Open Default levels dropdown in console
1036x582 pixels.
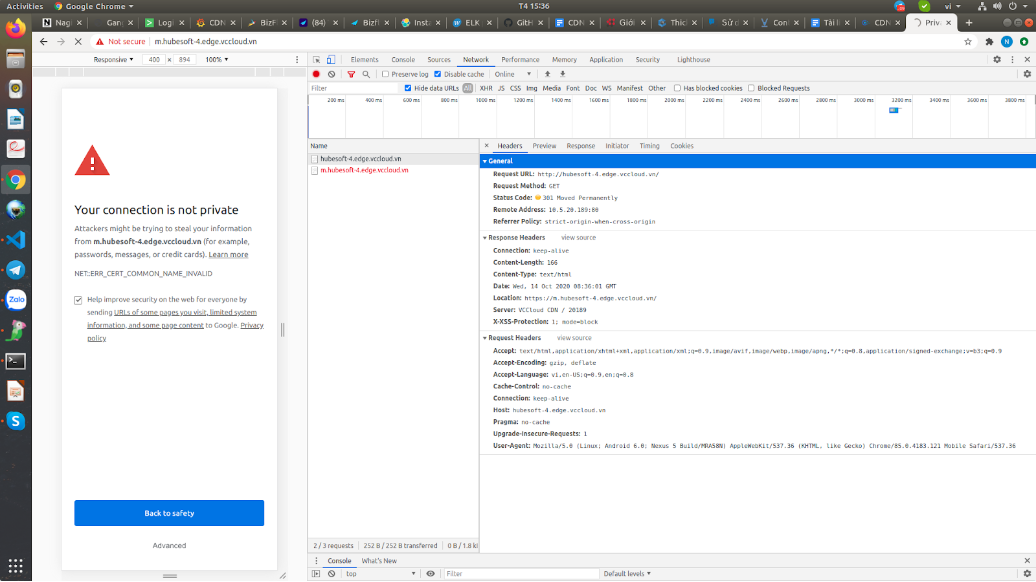pyautogui.click(x=626, y=573)
